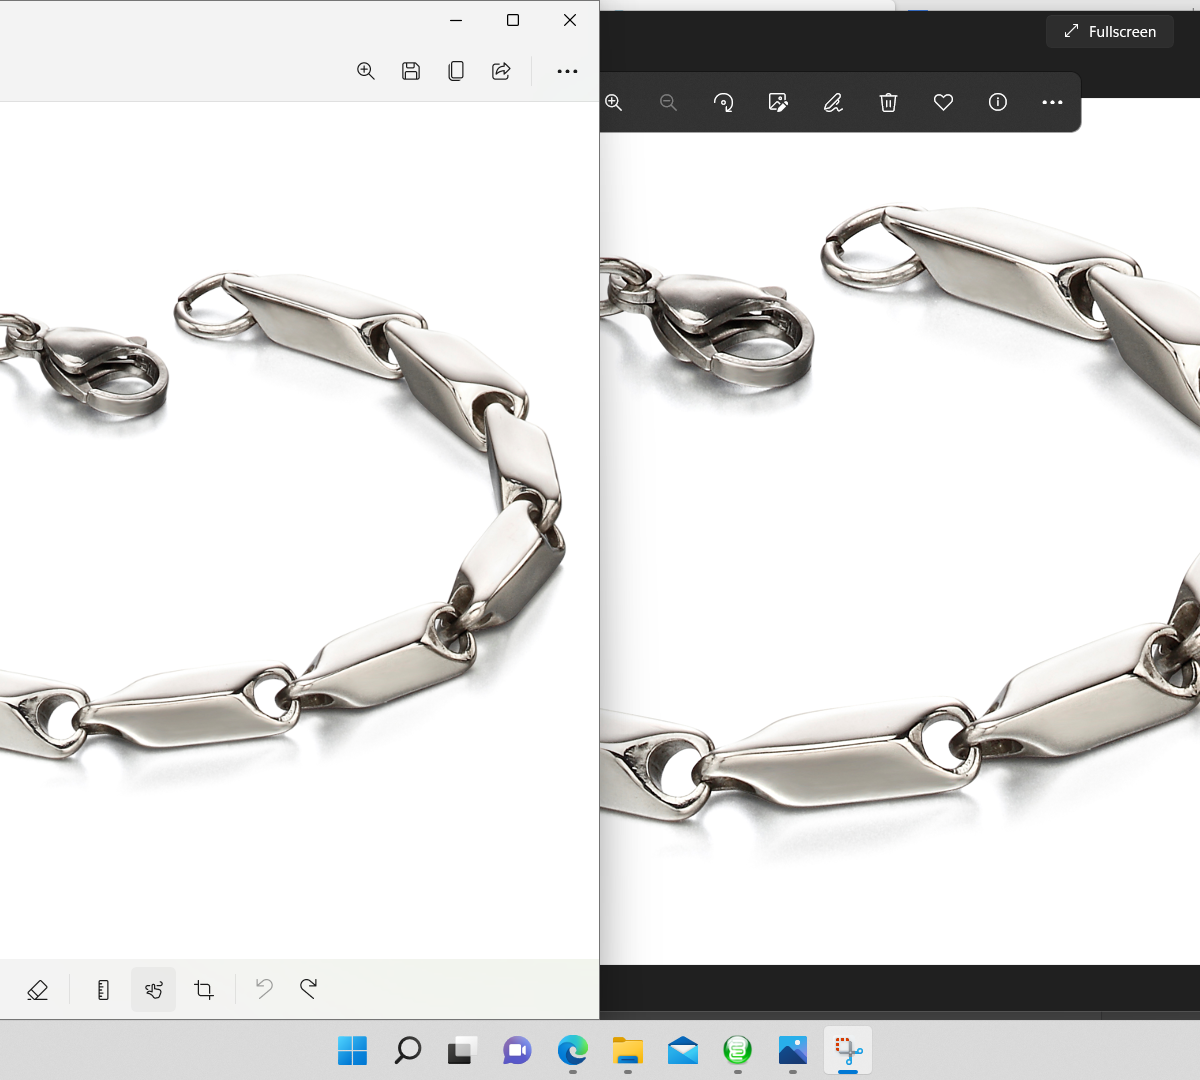Open Edit image in Photos
This screenshot has height=1080, width=1200.
point(778,102)
